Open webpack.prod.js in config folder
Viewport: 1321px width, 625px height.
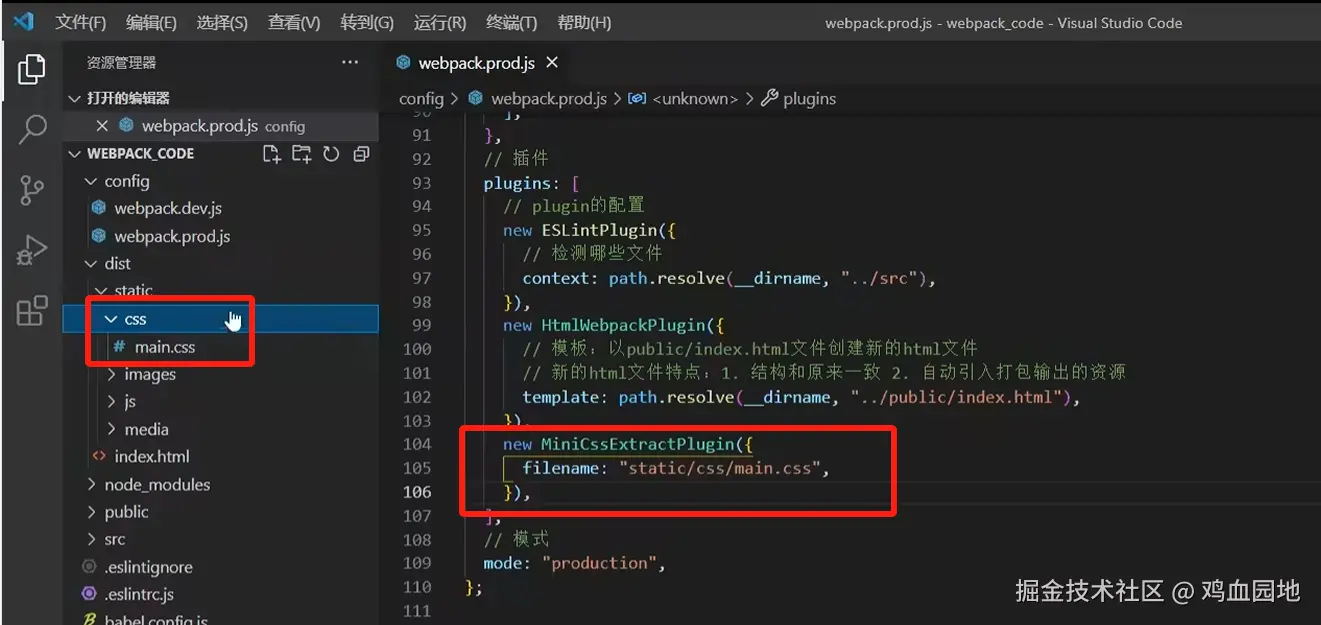pyautogui.click(x=172, y=236)
